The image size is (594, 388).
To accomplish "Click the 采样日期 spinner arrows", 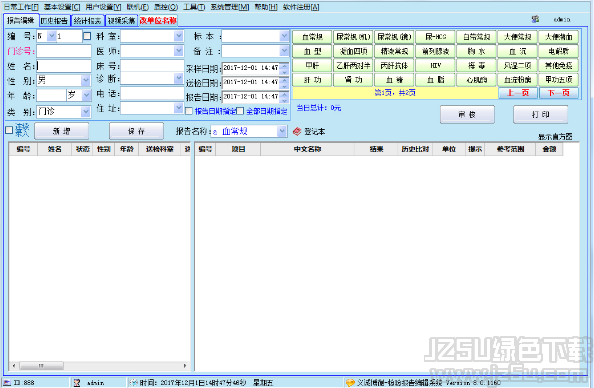I will click(x=284, y=68).
